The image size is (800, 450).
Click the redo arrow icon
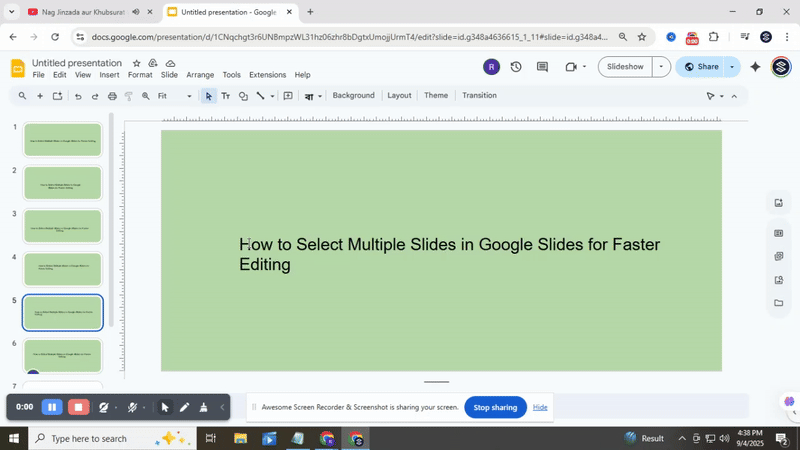pos(95,96)
